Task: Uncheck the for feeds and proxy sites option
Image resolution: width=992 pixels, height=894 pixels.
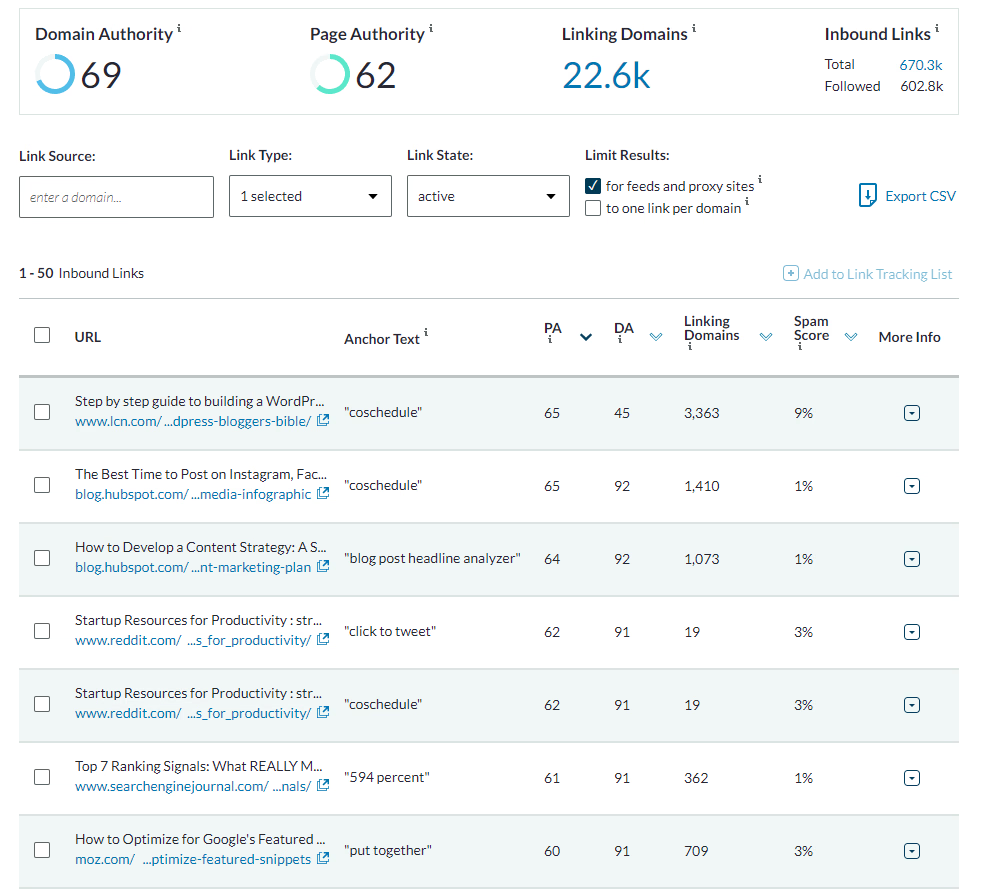Action: [594, 185]
